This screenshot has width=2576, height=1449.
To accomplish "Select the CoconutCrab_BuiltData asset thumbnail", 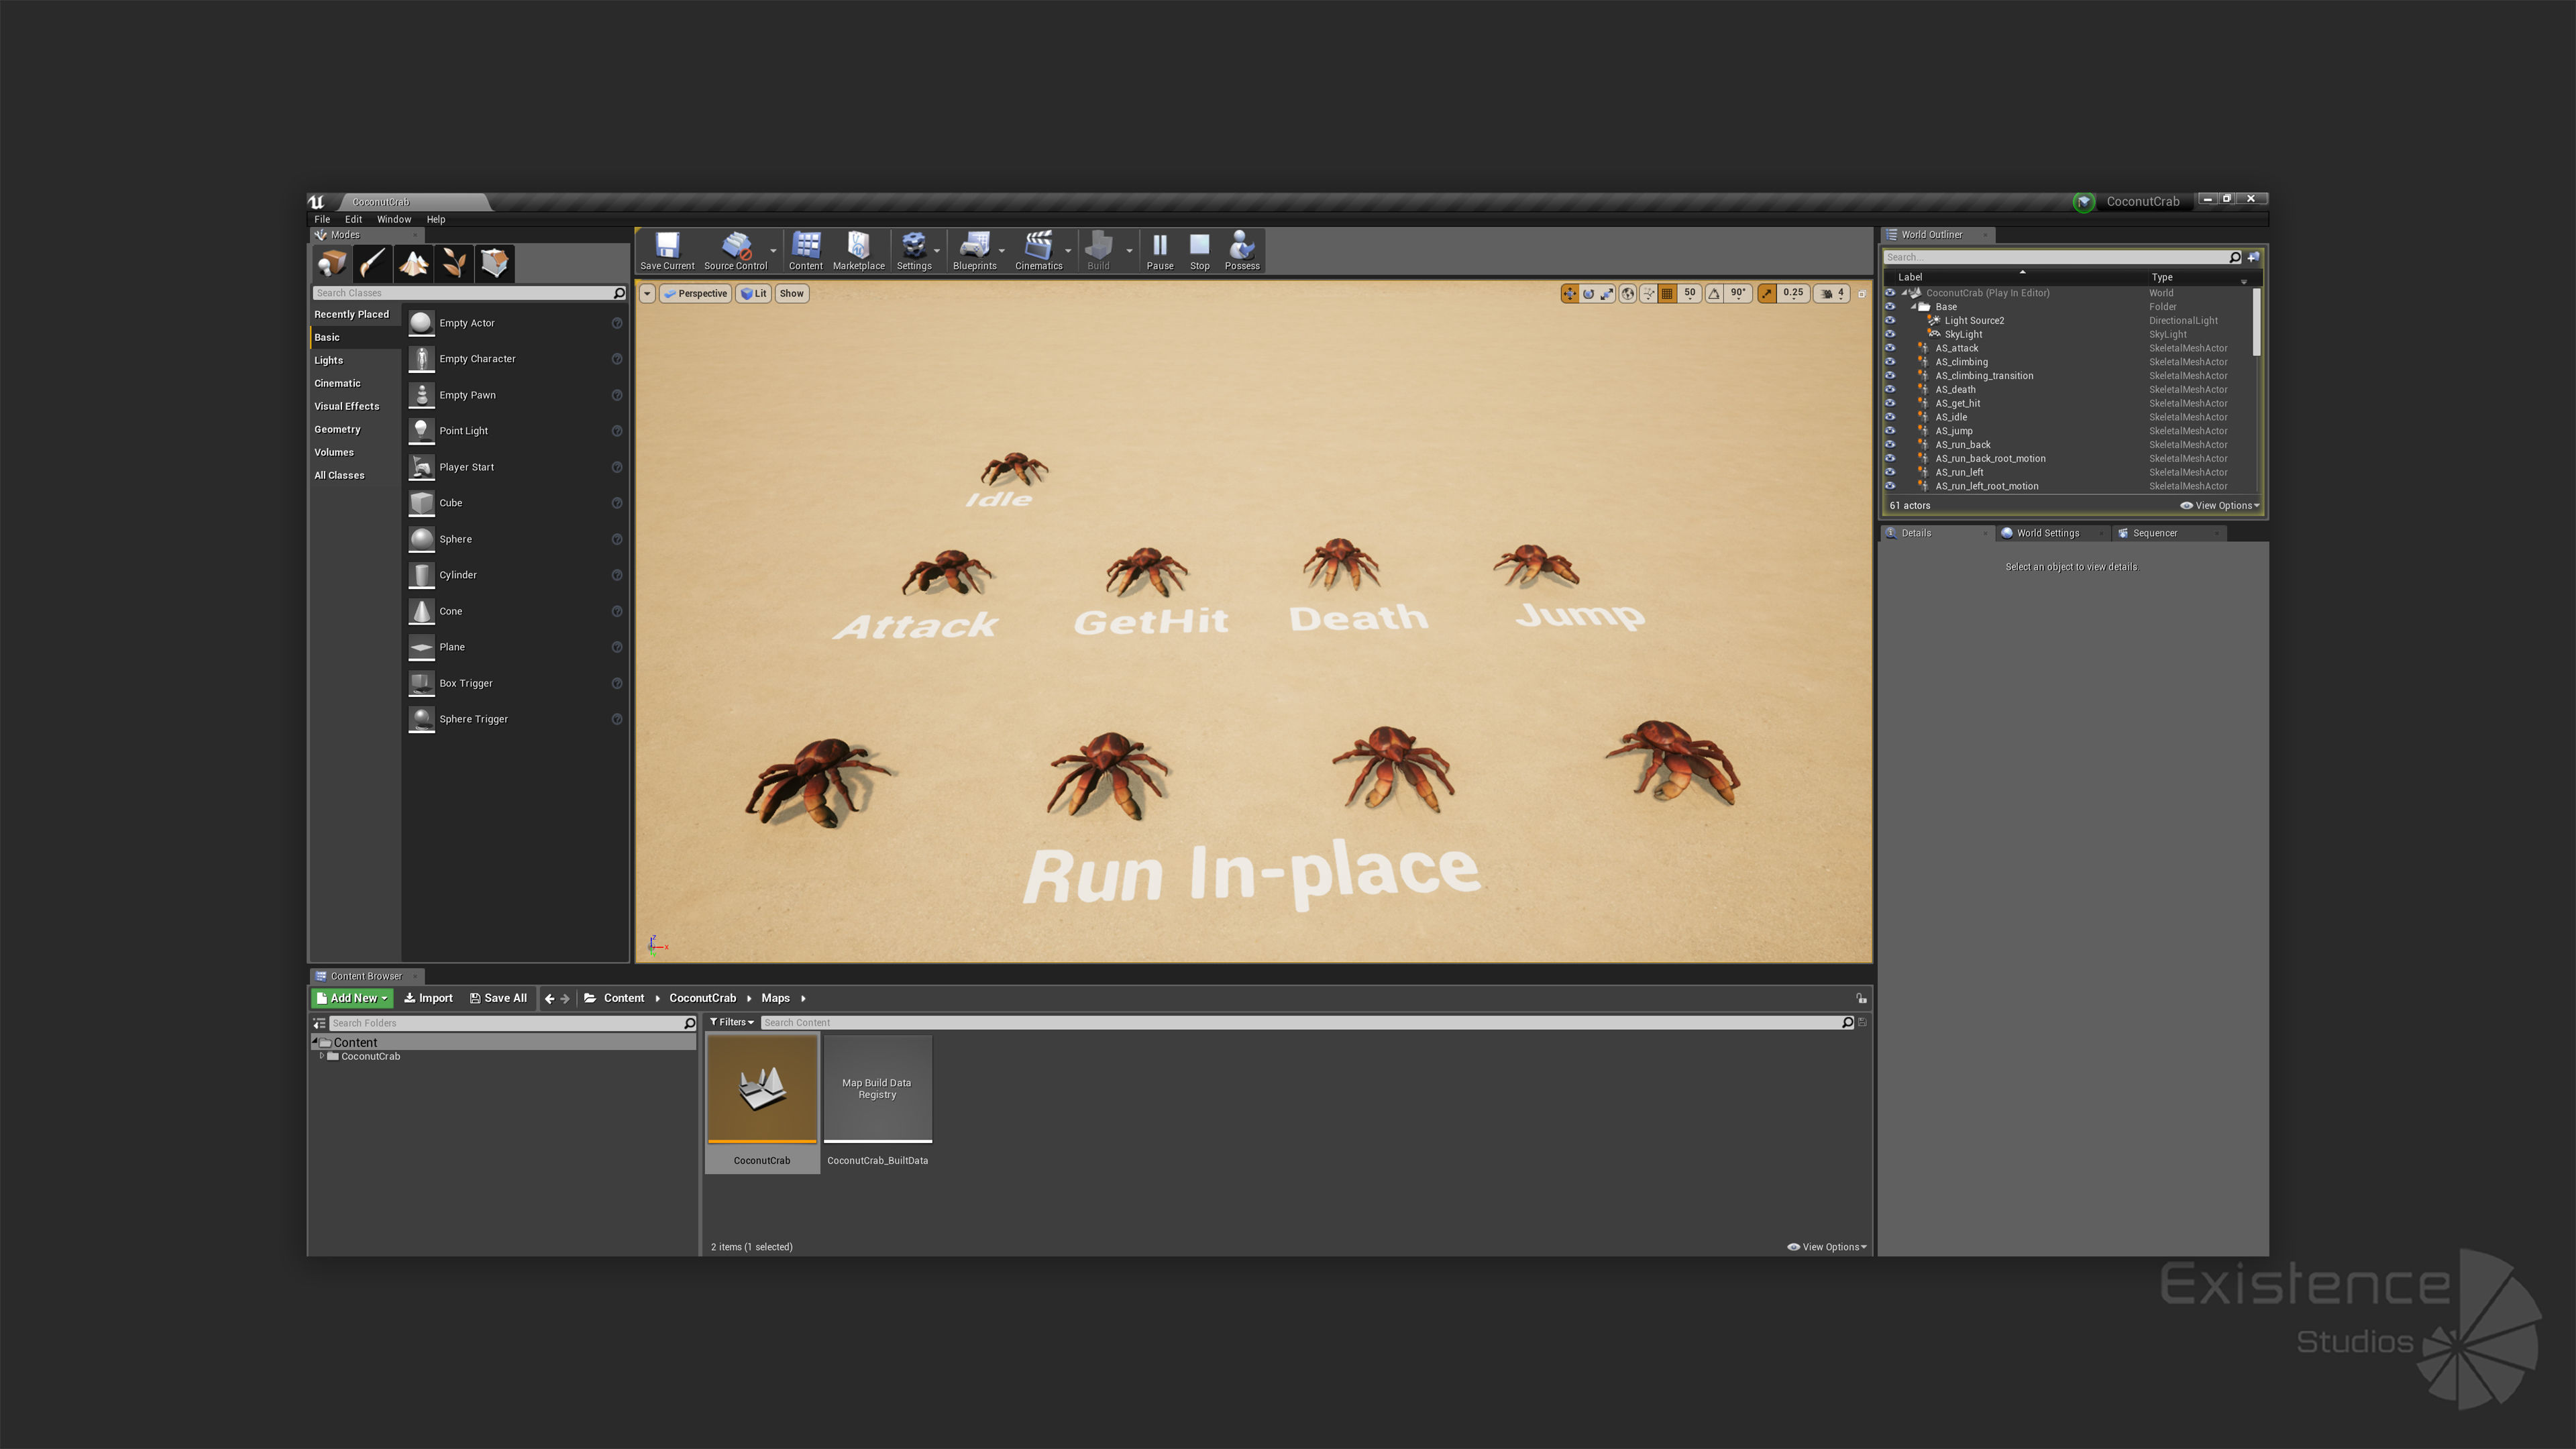I will [877, 1090].
